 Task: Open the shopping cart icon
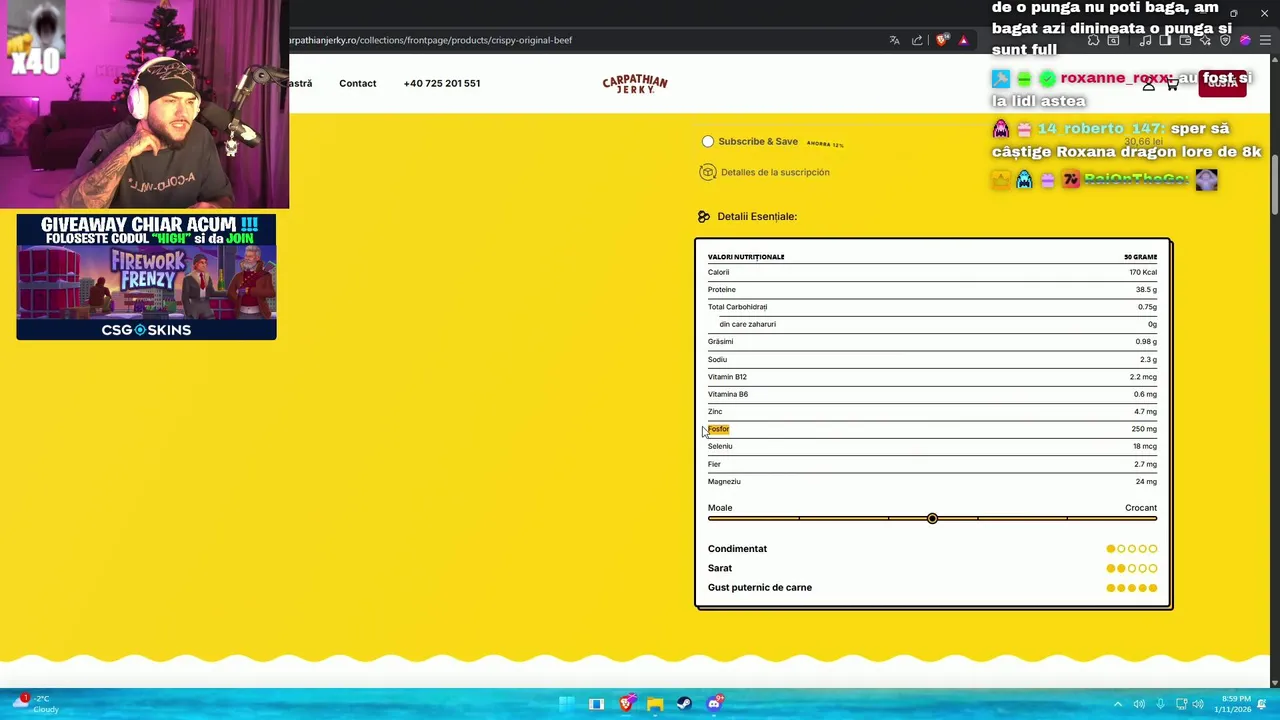(1172, 84)
